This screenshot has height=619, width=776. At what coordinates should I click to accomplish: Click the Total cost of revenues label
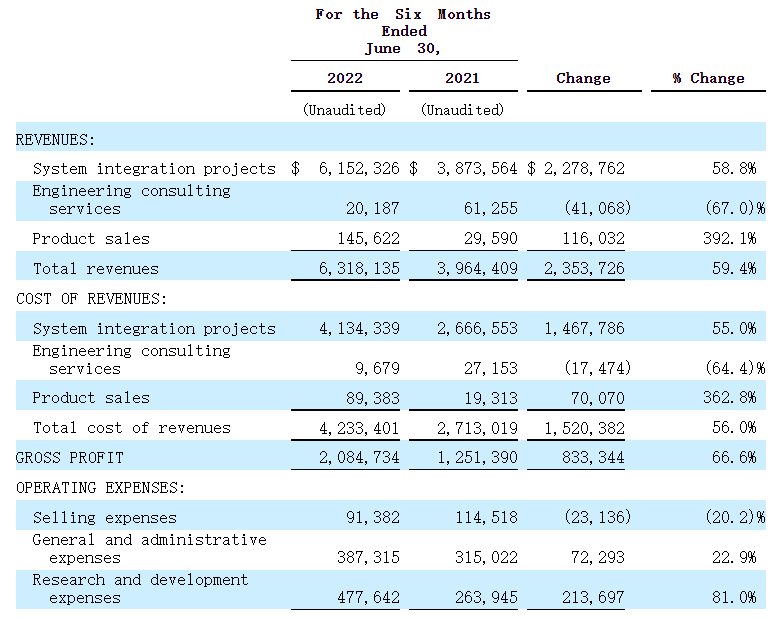(131, 427)
